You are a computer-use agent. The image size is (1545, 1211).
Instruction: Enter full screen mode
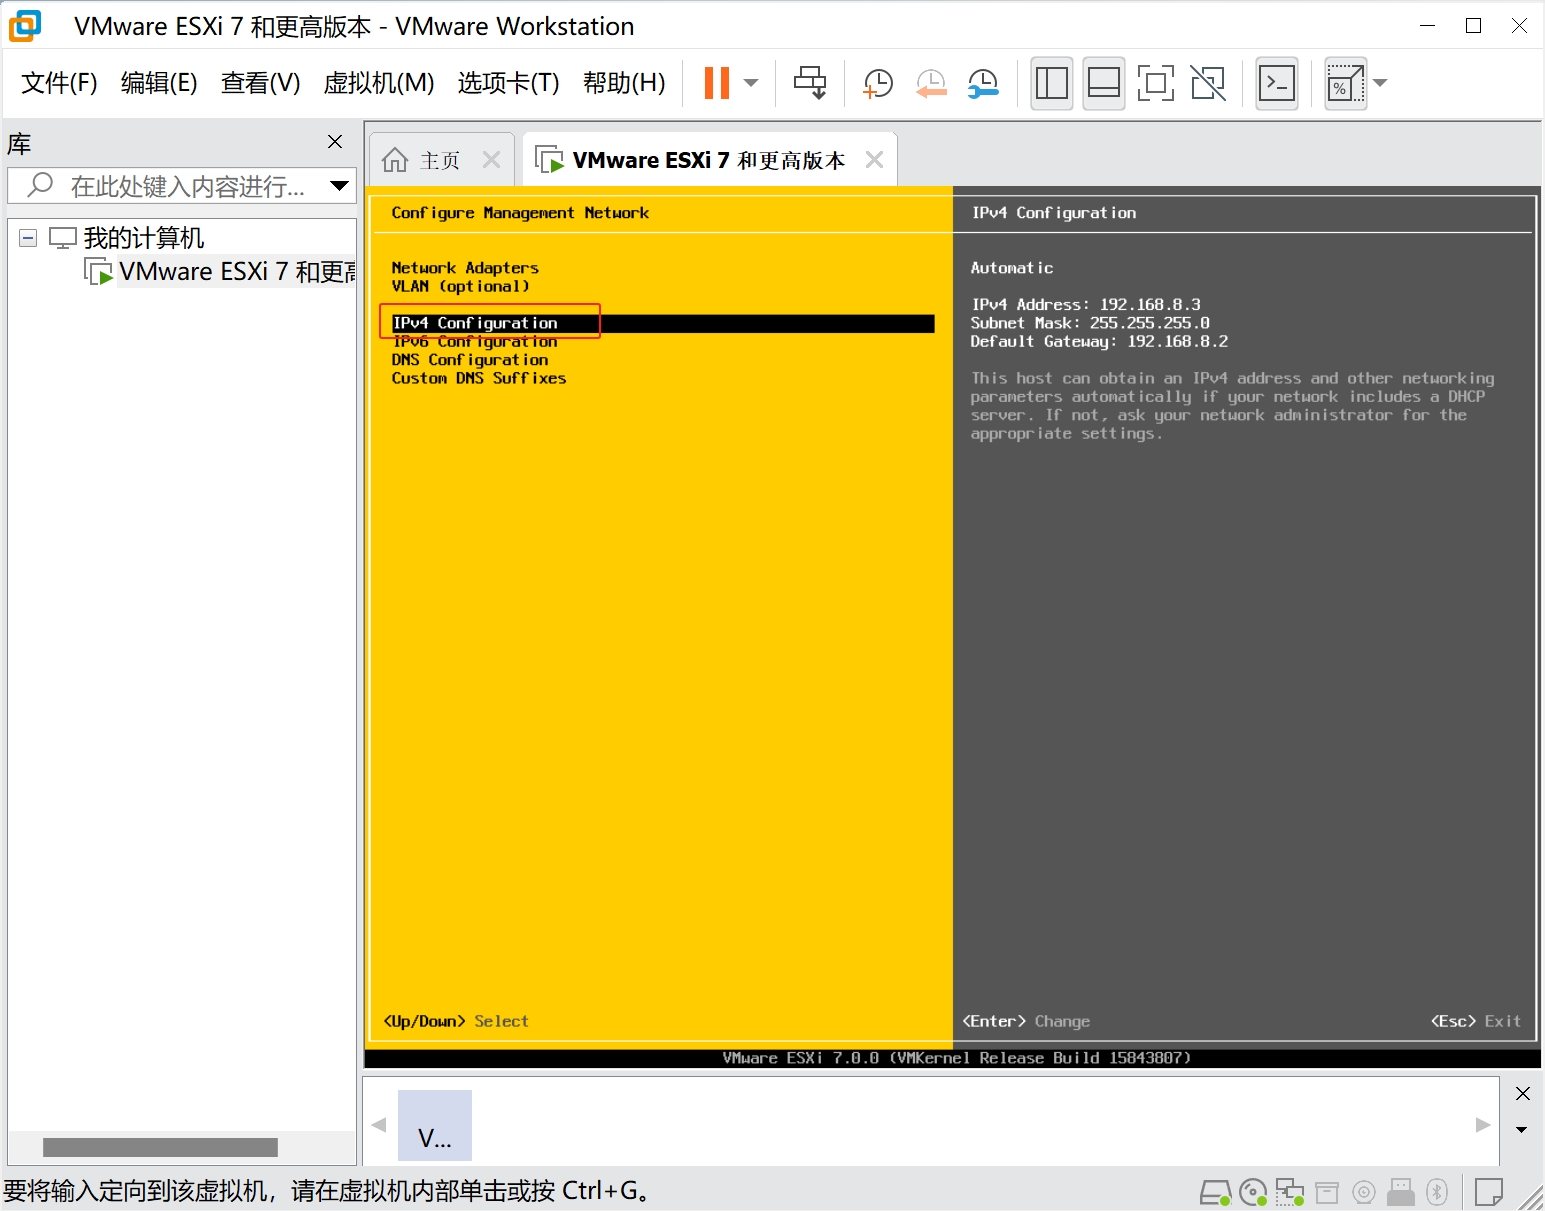click(x=1155, y=83)
